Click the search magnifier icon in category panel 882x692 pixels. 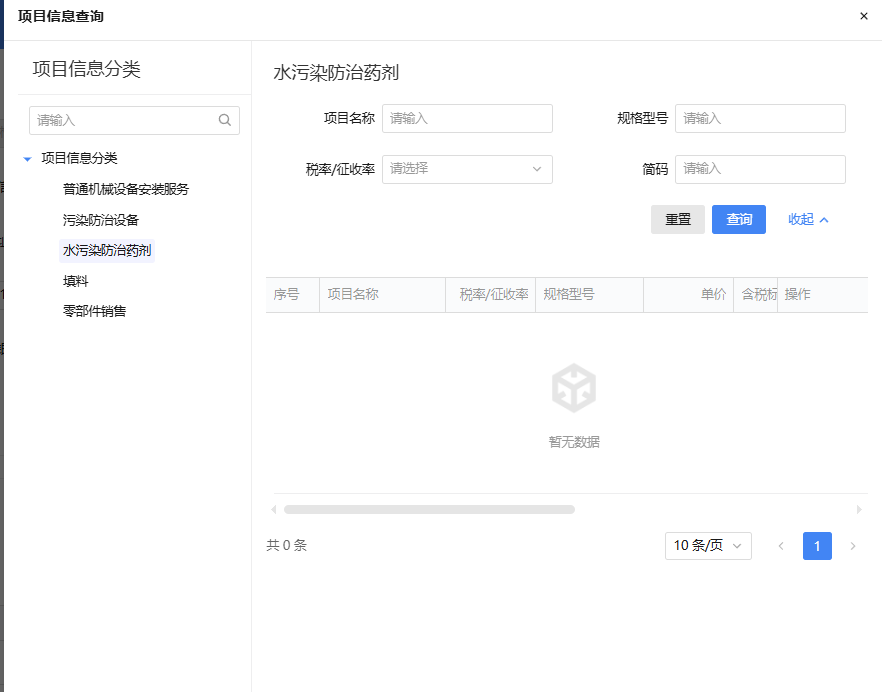[x=224, y=120]
